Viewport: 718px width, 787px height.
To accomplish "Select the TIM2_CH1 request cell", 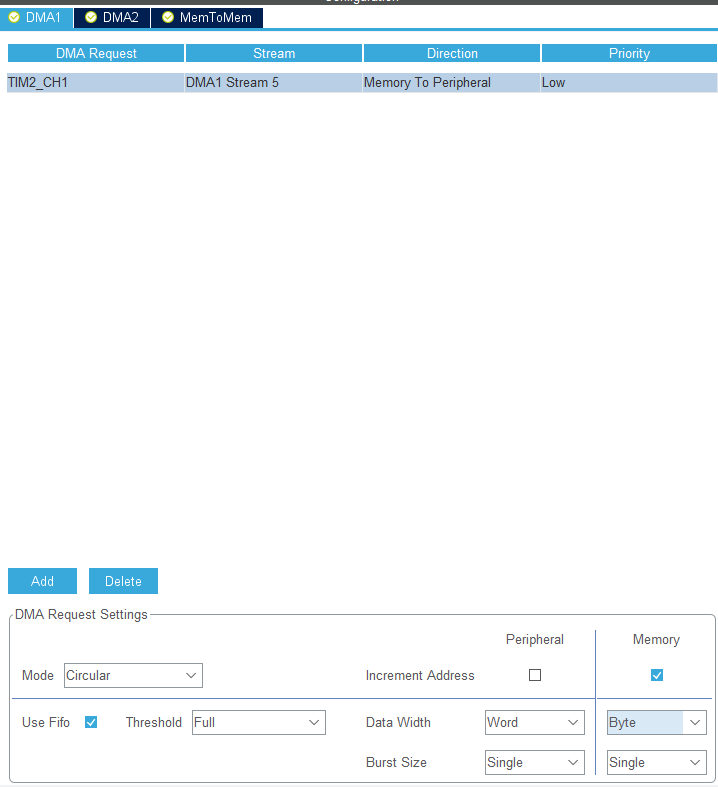I will click(95, 82).
